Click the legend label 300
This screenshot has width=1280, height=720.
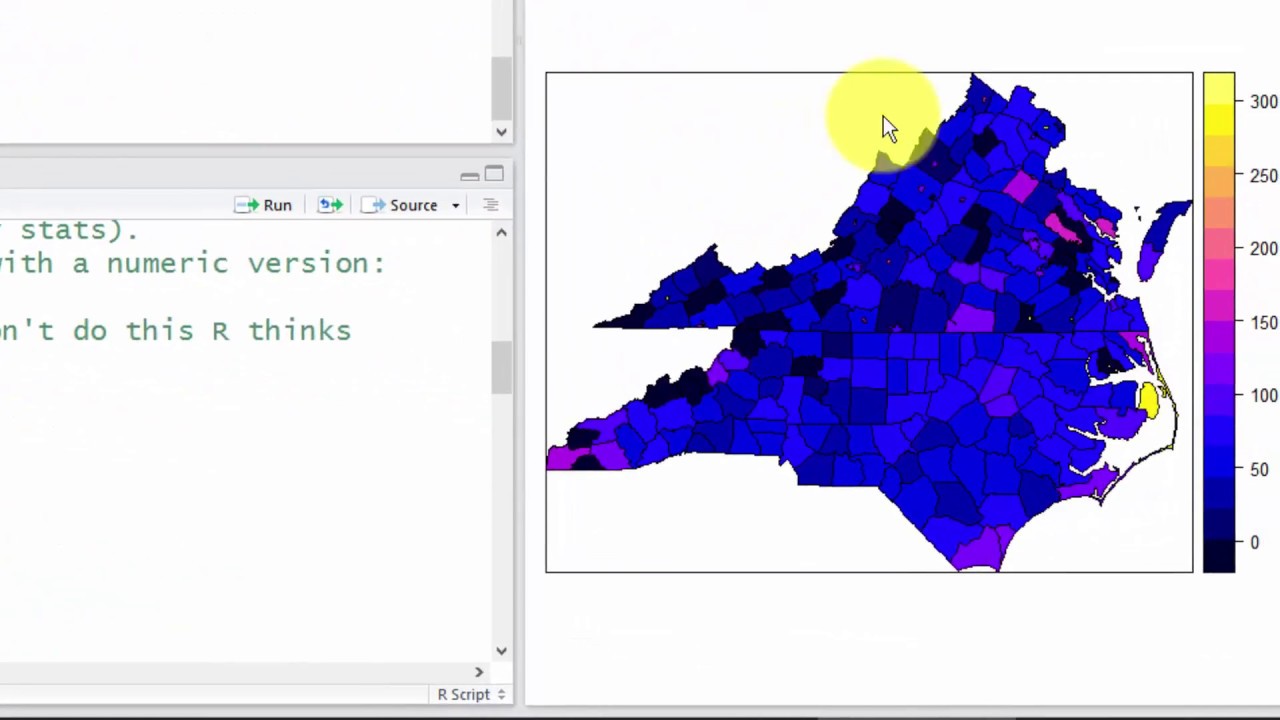[x=1264, y=102]
